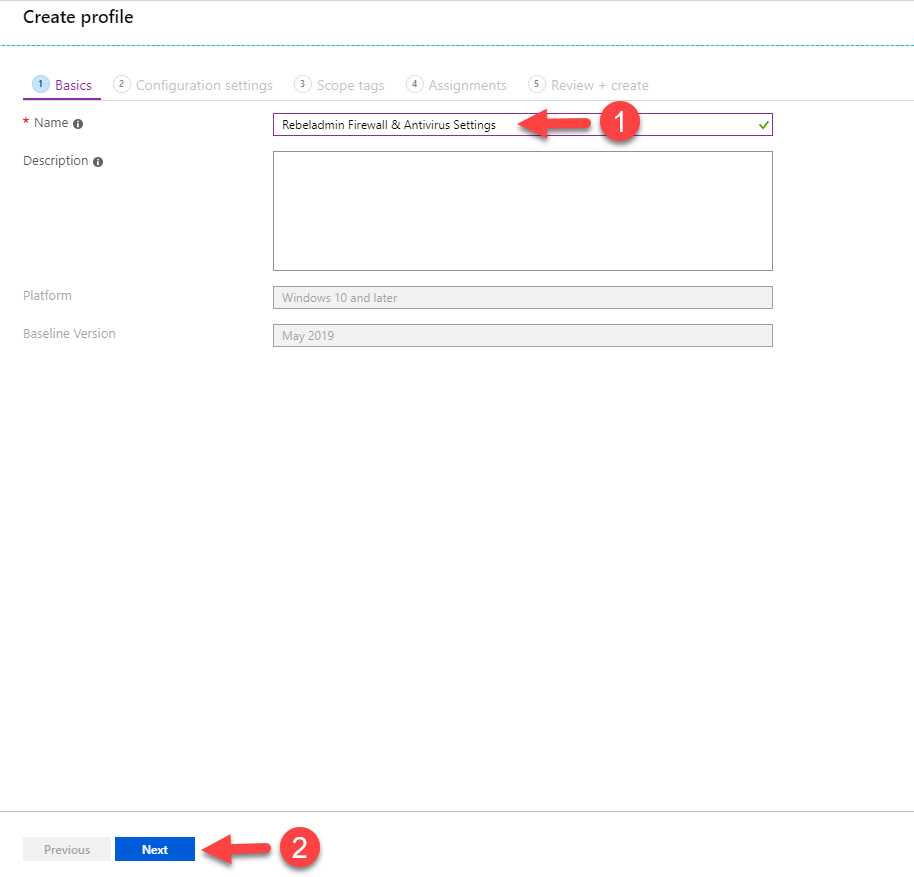Screen dimensions: 914x877
Task: Click the 'Name' field label
Action: pyautogui.click(x=51, y=123)
